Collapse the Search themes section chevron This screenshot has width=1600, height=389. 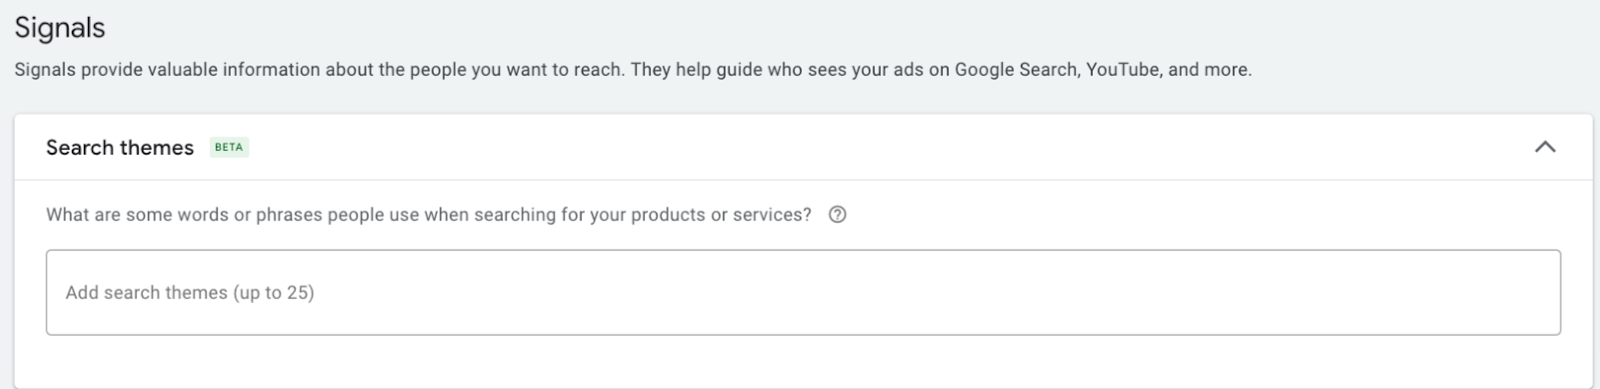pos(1545,147)
